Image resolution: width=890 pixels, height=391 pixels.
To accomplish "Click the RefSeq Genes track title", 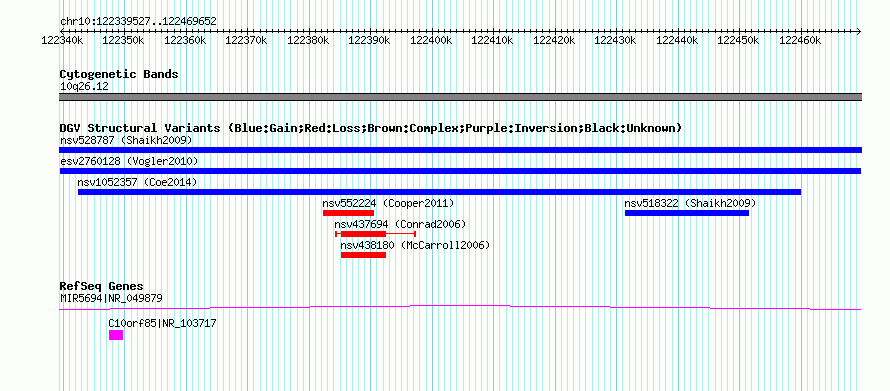I will coord(102,286).
